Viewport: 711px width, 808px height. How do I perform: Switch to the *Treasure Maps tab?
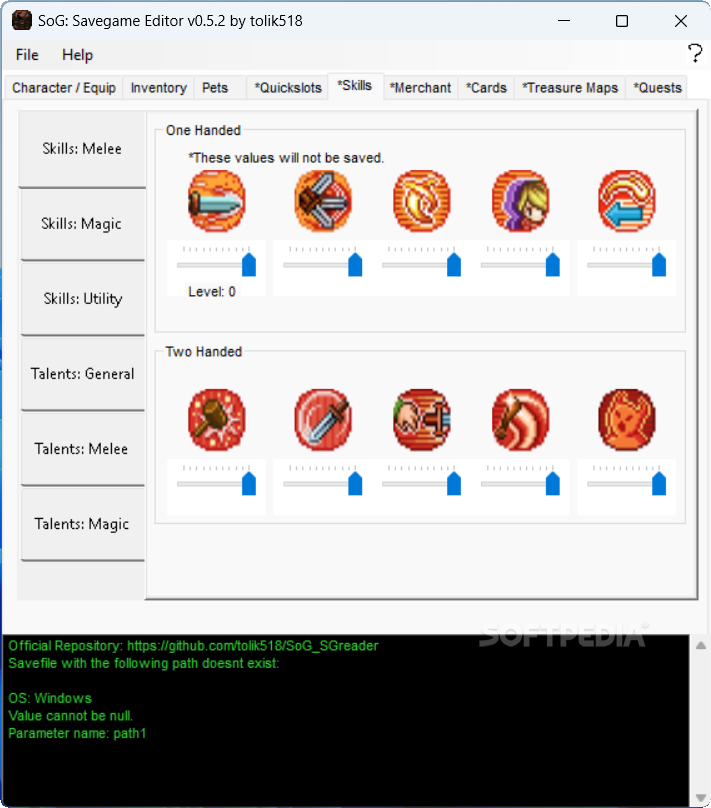570,88
